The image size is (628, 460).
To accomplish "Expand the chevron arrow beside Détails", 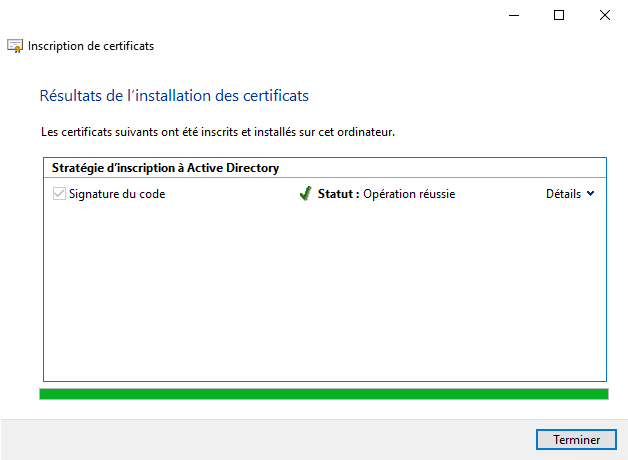I will pyautogui.click(x=590, y=194).
